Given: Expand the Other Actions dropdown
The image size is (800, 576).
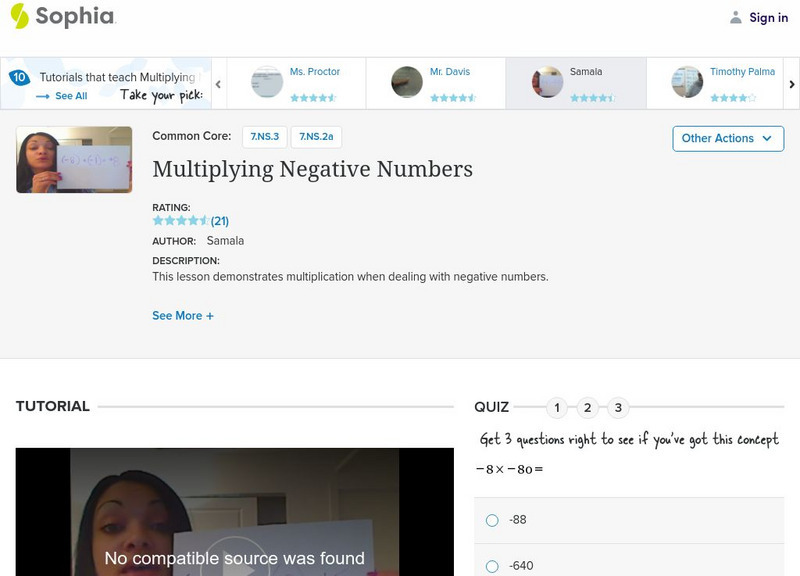Looking at the screenshot, I should click(728, 139).
